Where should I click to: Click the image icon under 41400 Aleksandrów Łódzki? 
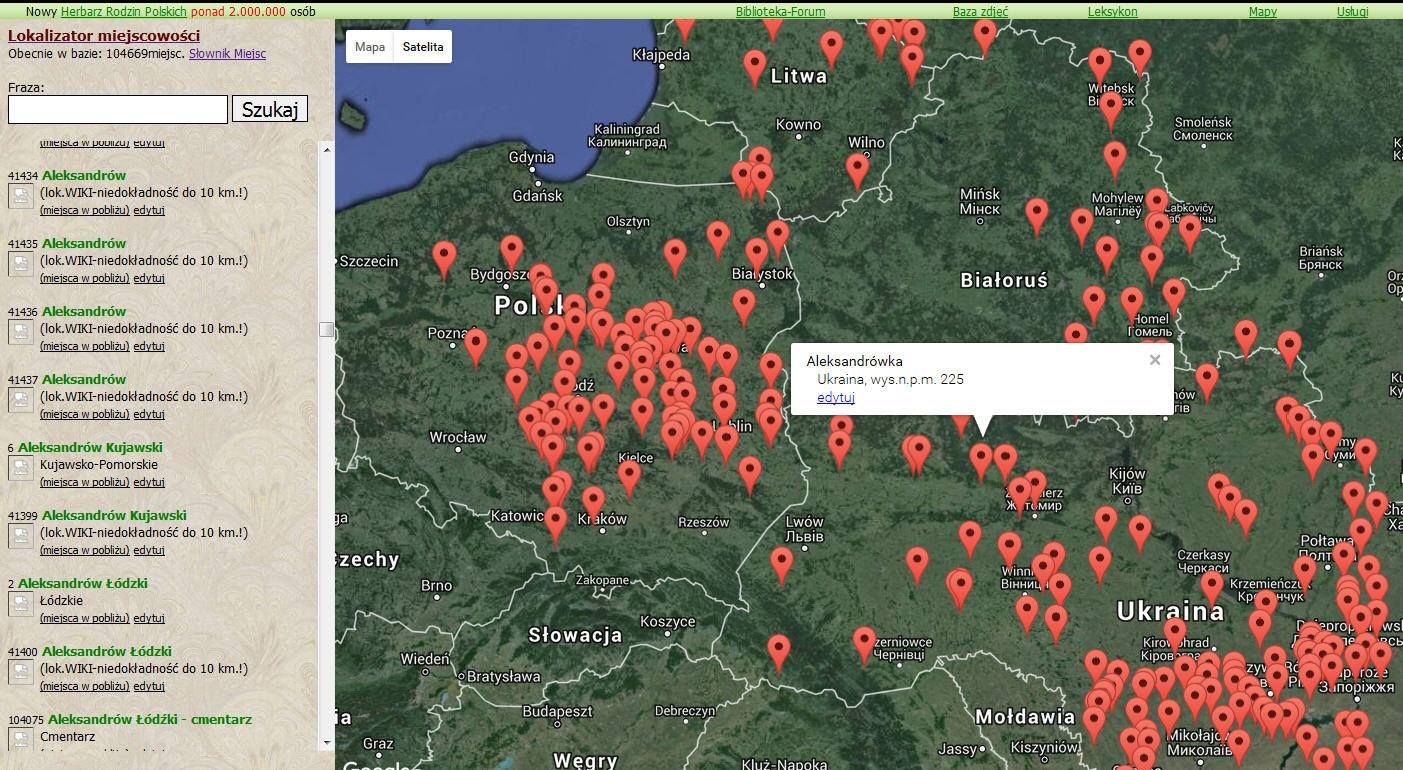tap(21, 672)
